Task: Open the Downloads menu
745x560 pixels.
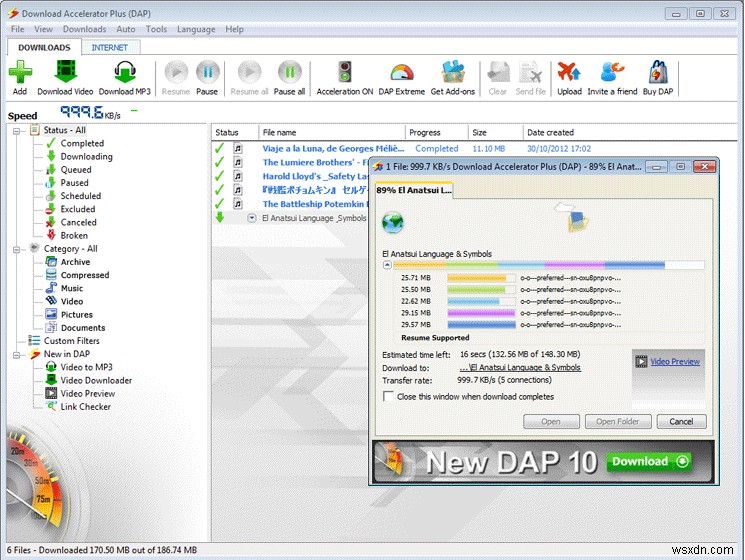Action: (84, 29)
